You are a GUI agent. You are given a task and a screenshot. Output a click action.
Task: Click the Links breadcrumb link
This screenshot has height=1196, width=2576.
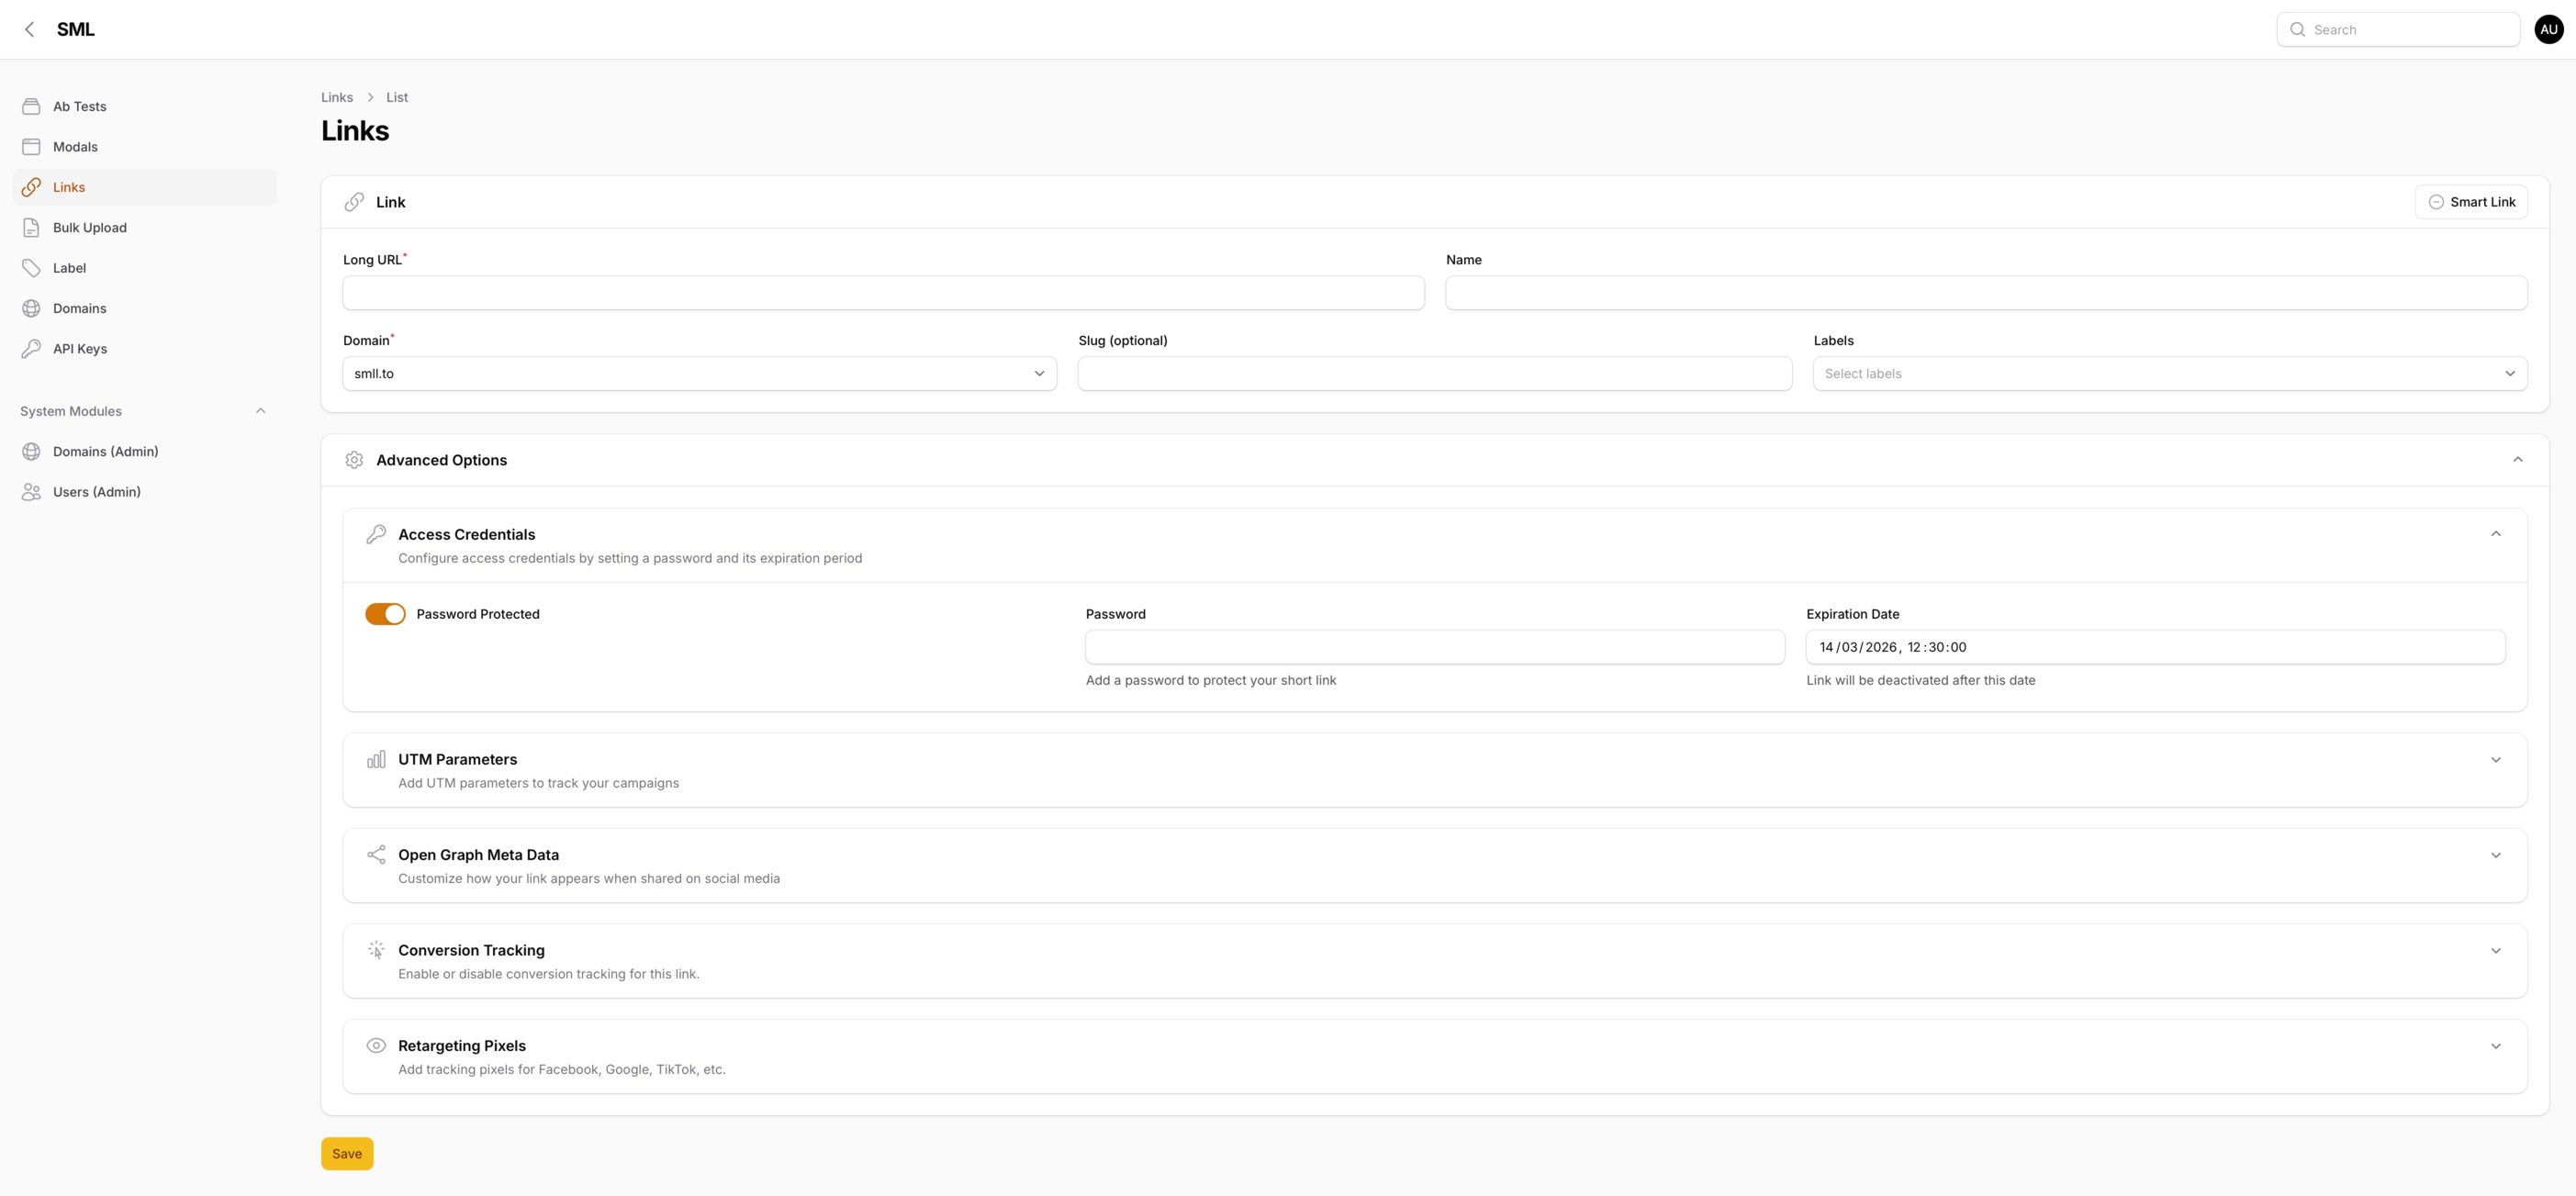click(337, 97)
